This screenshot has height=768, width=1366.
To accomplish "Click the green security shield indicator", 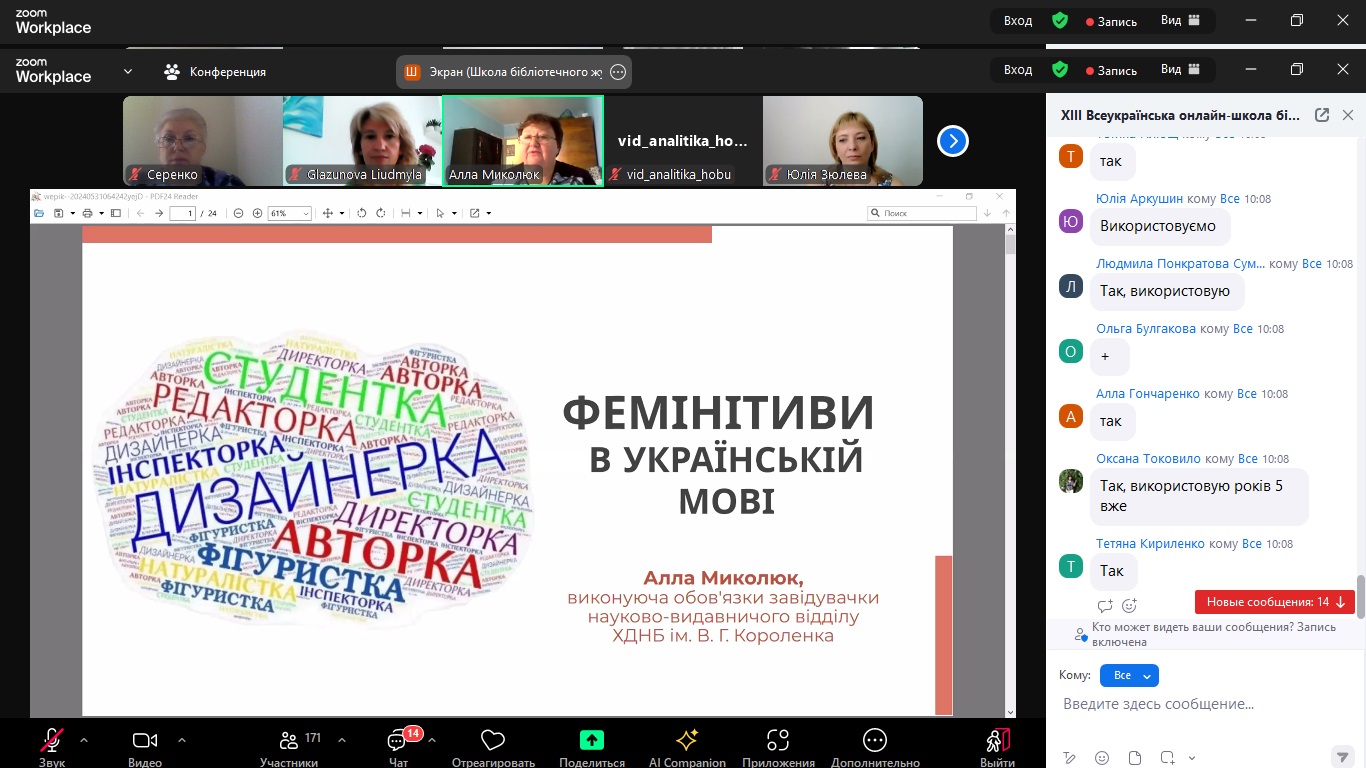I will [x=1060, y=70].
